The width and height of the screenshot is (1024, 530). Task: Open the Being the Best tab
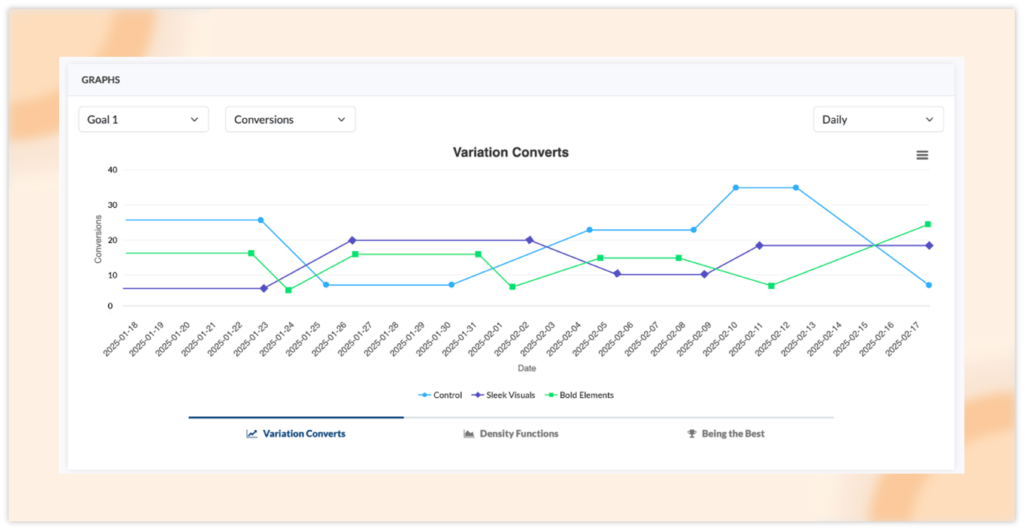(x=726, y=433)
